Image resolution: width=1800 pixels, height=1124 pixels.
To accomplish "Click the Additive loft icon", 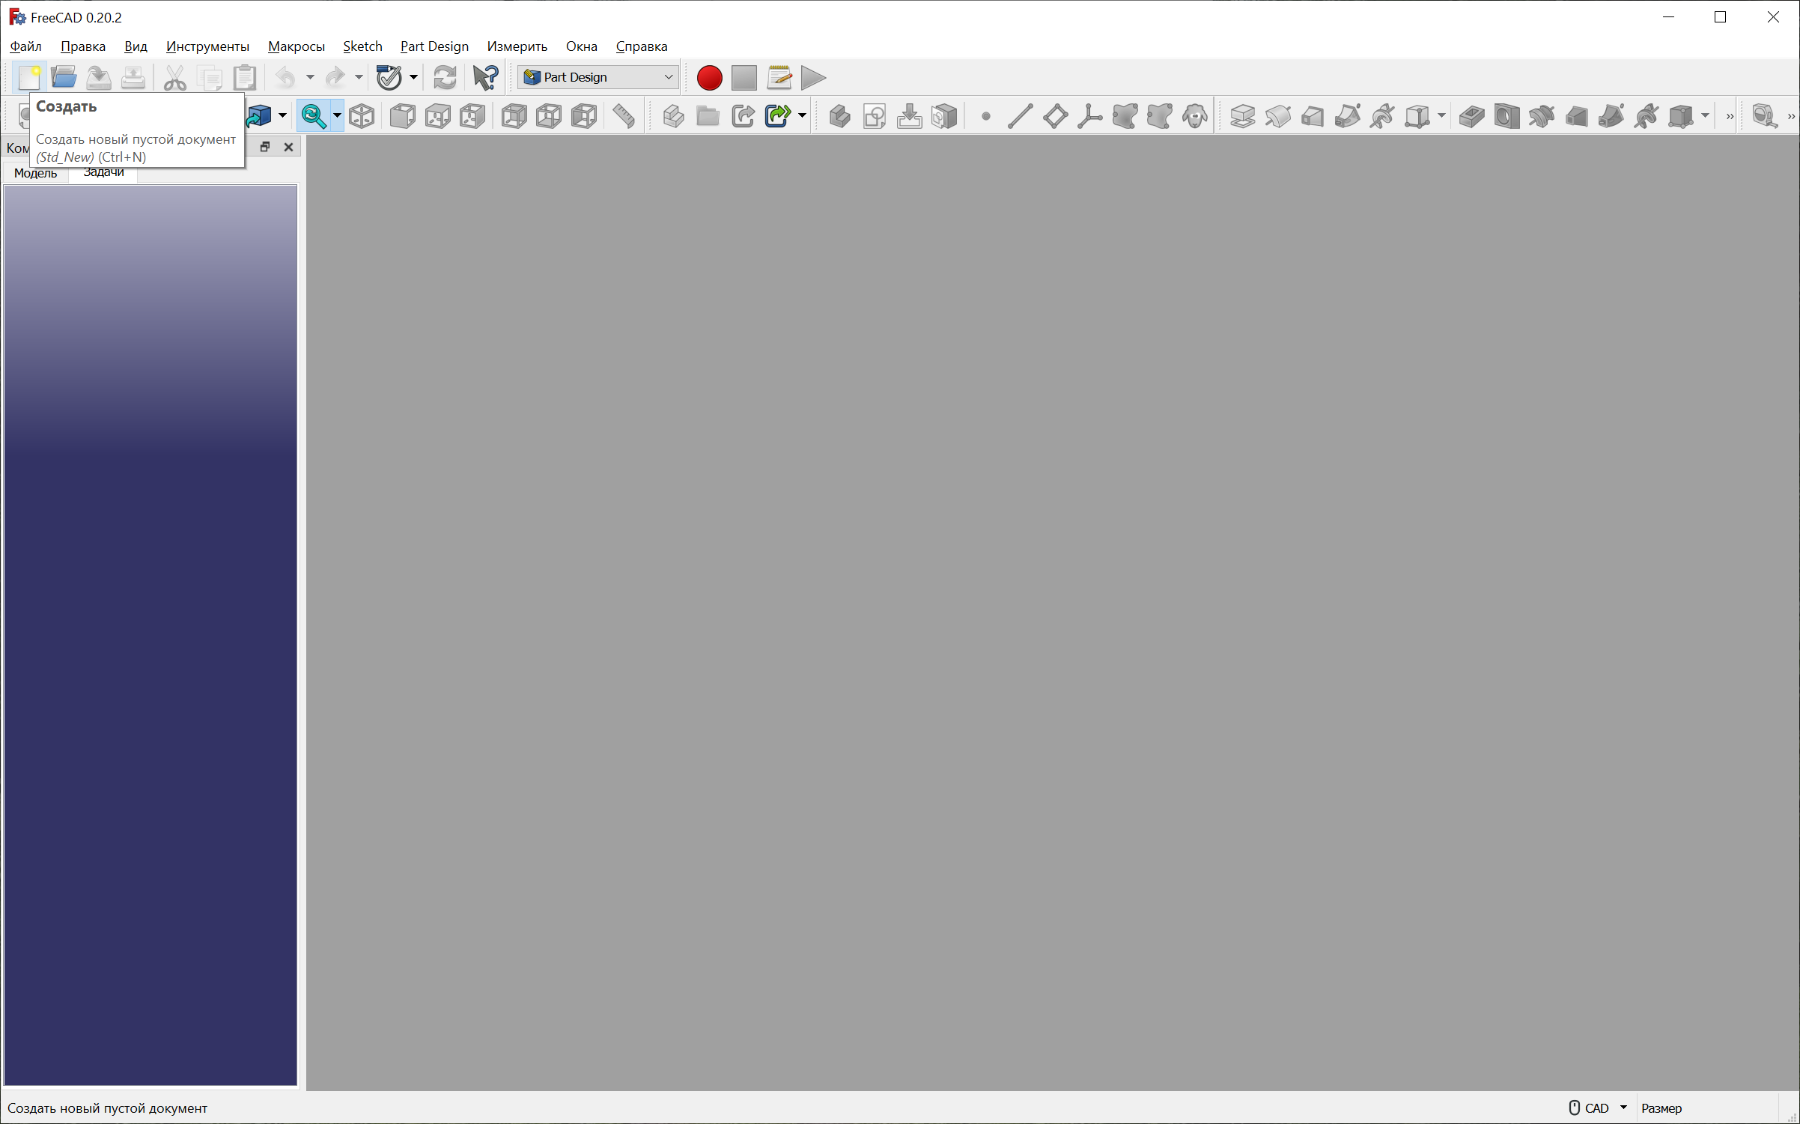I will 1313,116.
